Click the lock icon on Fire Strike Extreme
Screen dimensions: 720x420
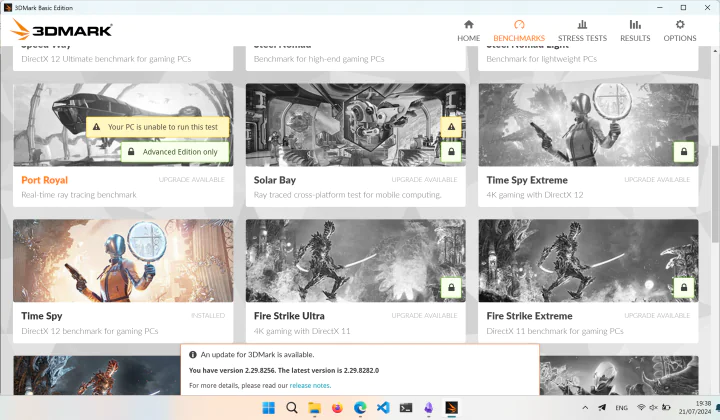click(684, 287)
